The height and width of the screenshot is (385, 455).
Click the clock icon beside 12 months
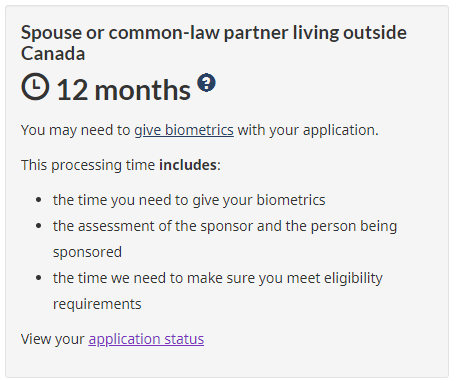[x=35, y=87]
